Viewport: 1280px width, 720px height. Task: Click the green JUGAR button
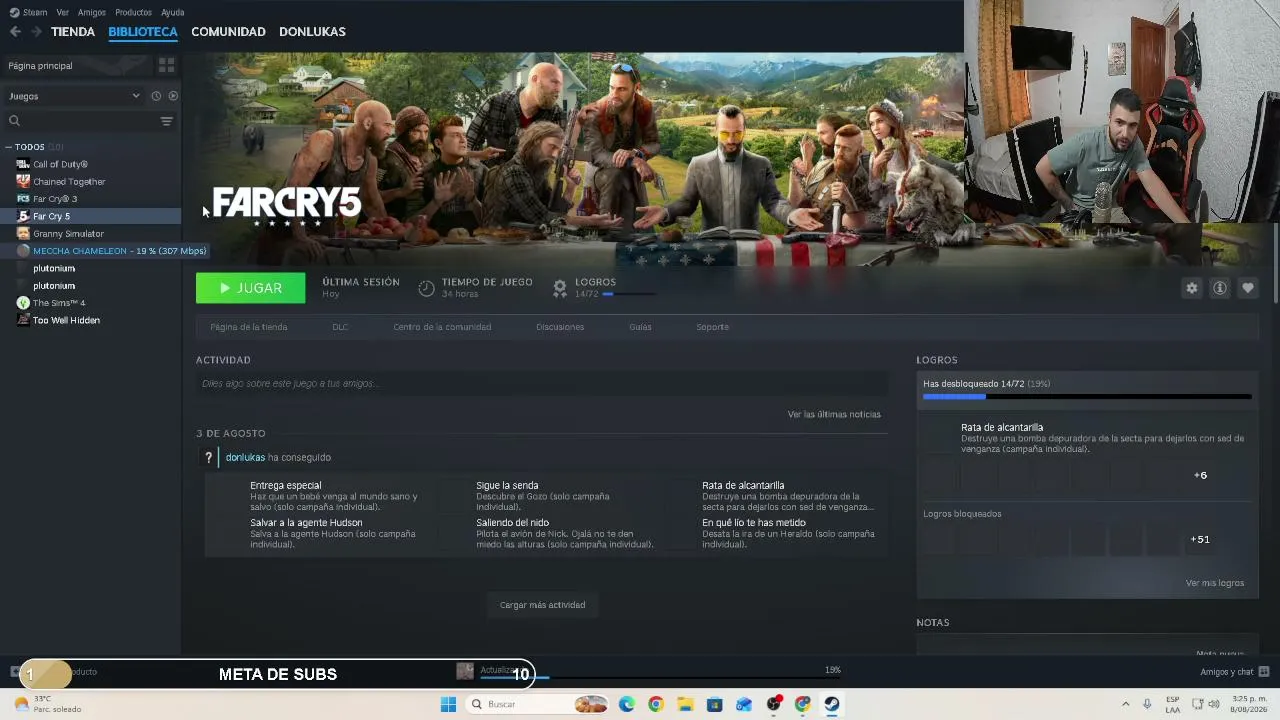251,288
